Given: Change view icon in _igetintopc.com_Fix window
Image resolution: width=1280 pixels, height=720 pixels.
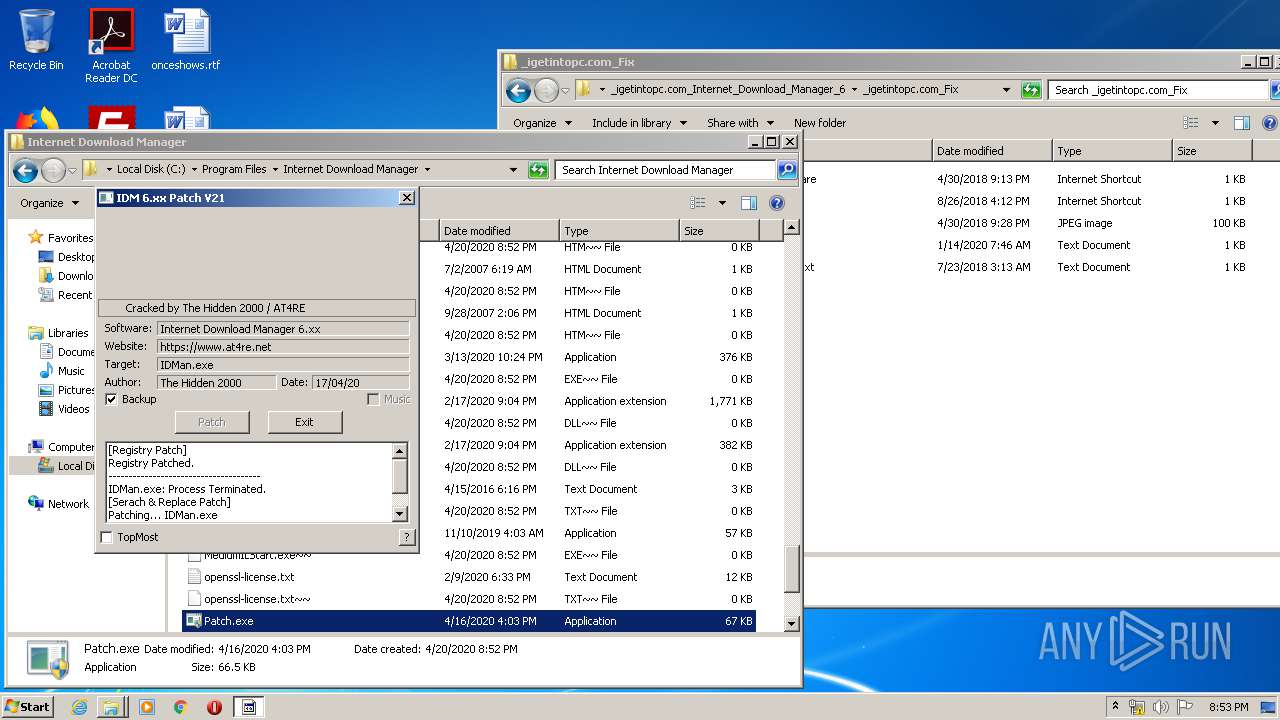Looking at the screenshot, I should [x=1190, y=123].
